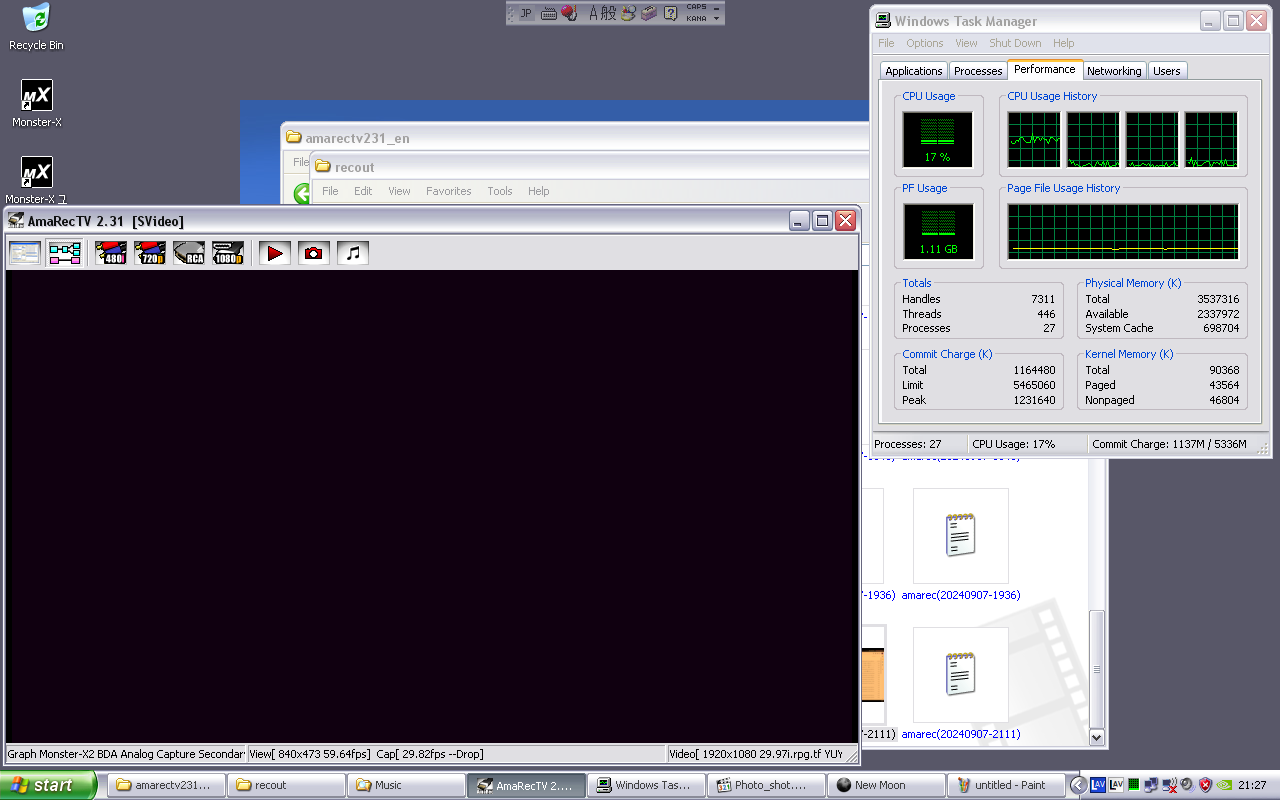The image size is (1280, 800).
Task: Open the volume speaker tray icon
Action: [1187, 785]
